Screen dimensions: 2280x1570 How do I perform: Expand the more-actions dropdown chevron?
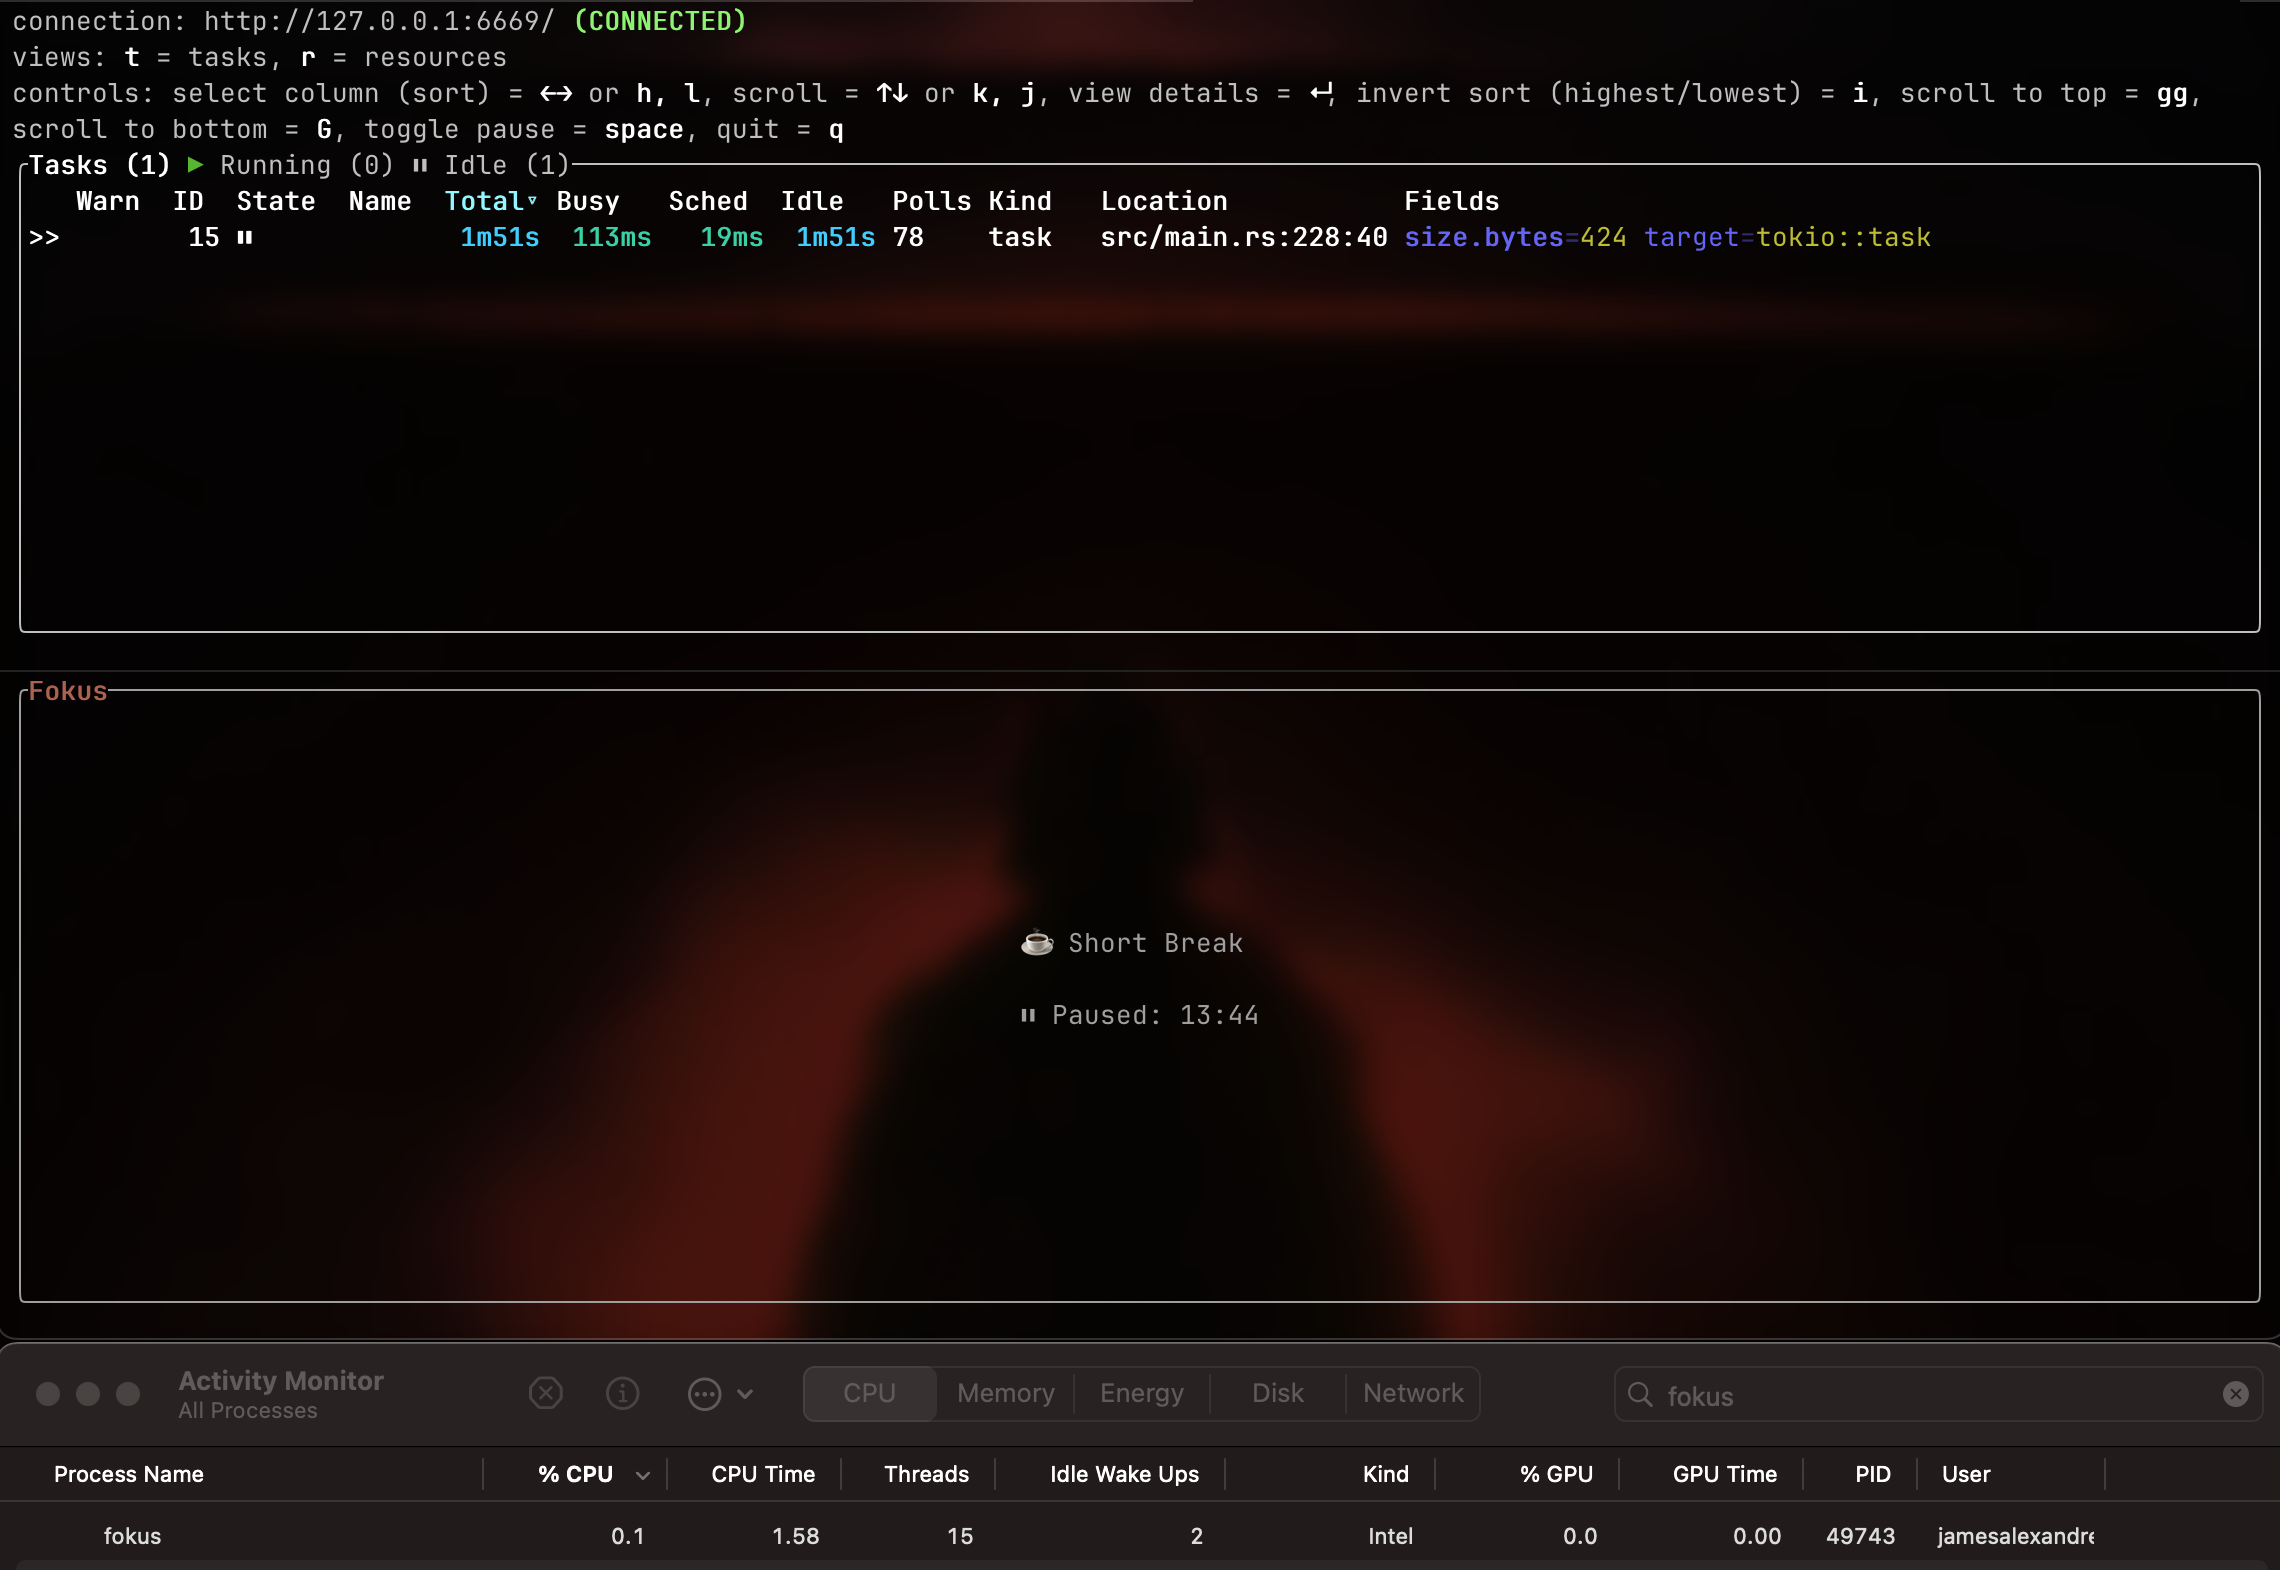point(745,1393)
